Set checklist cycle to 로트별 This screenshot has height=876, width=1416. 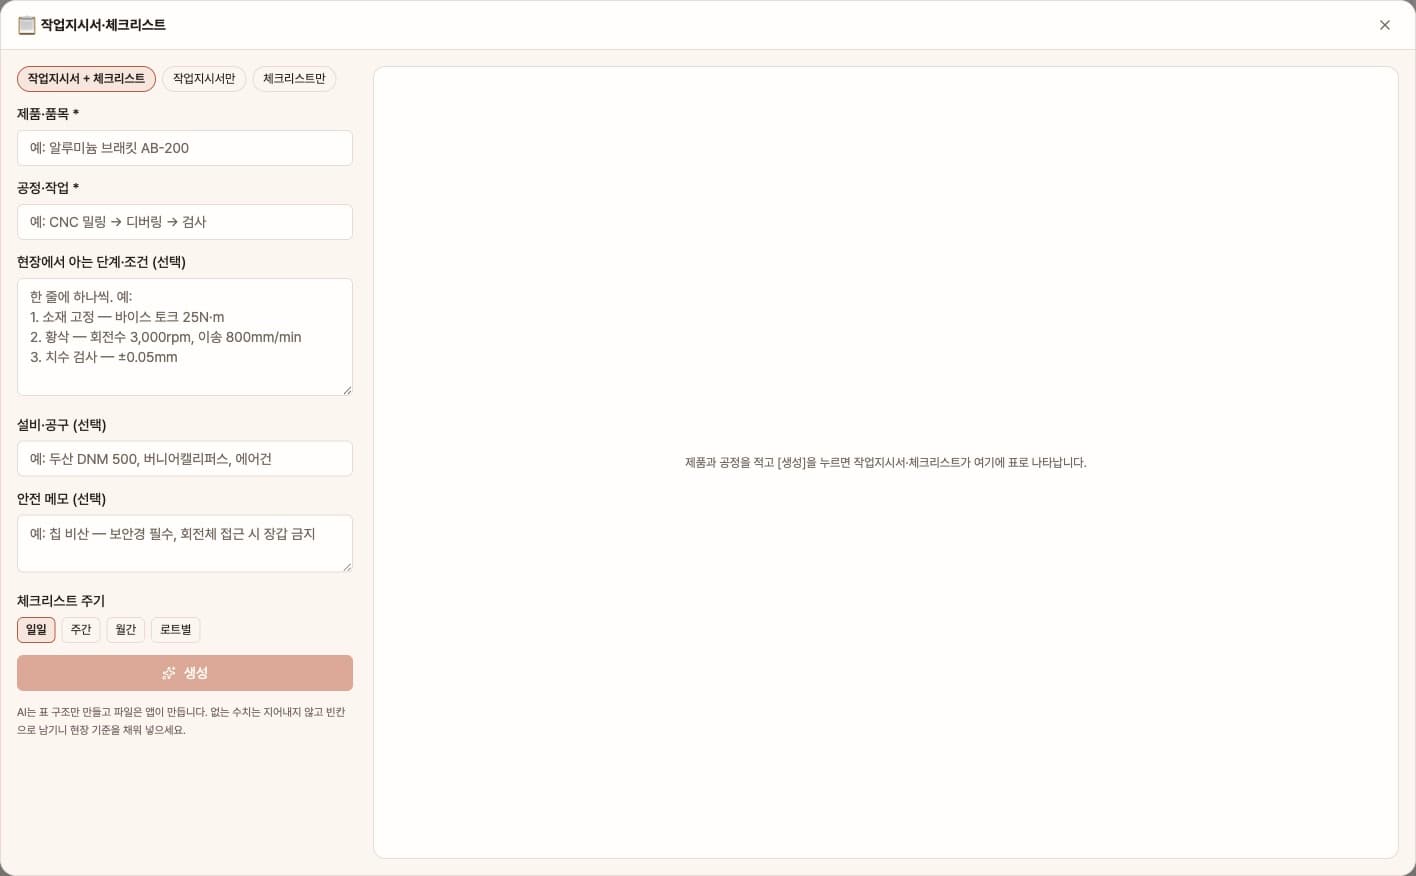coord(176,630)
